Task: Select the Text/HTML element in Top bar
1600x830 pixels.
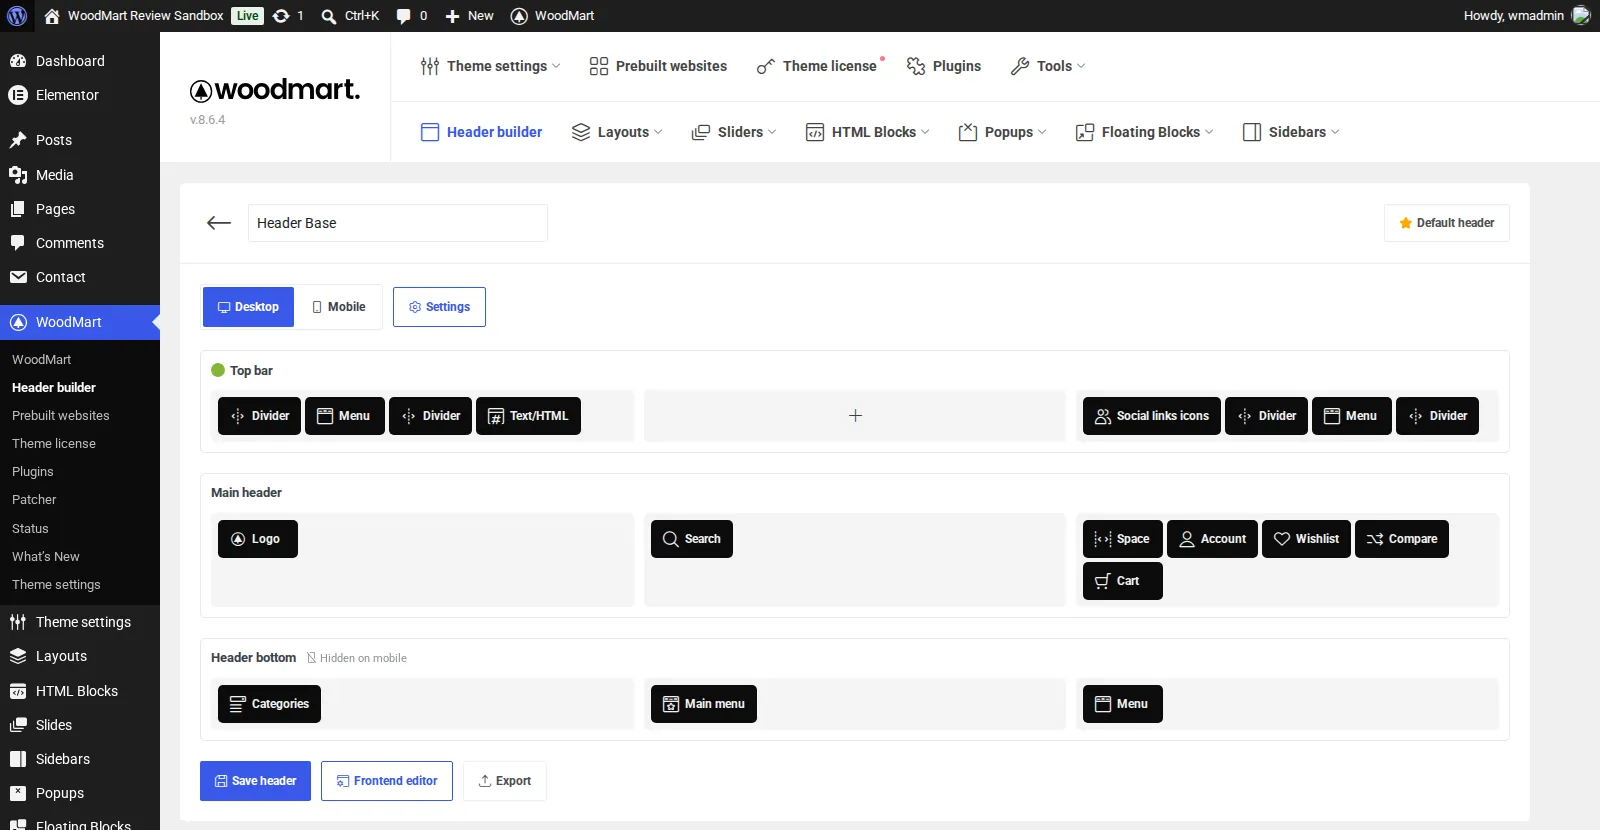Action: click(x=528, y=416)
